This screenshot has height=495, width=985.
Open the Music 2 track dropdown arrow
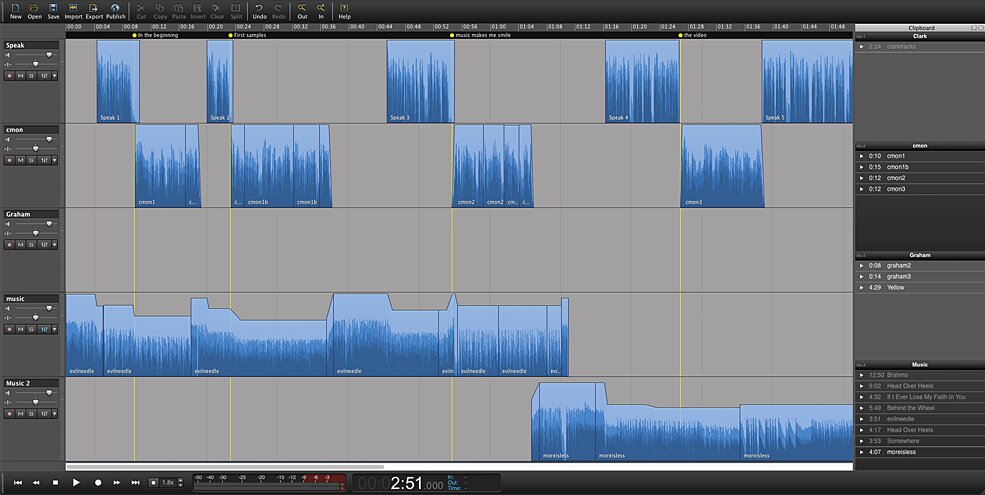click(55, 414)
